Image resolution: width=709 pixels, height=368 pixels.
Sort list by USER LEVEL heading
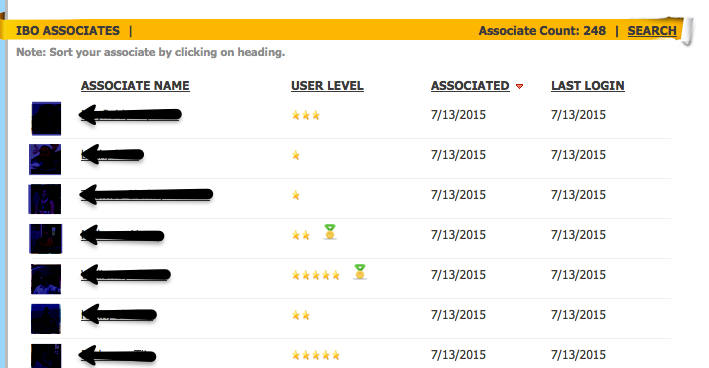coord(327,85)
